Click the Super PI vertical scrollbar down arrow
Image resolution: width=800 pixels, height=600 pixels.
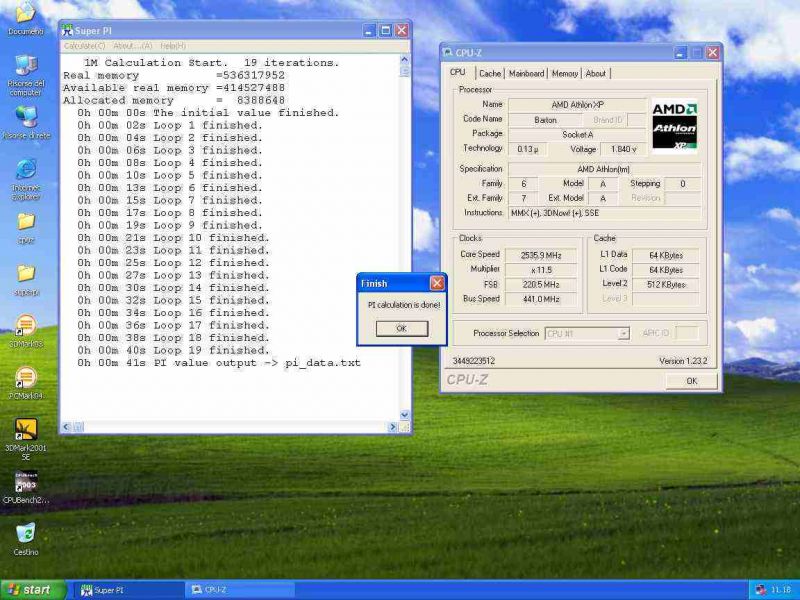(405, 415)
